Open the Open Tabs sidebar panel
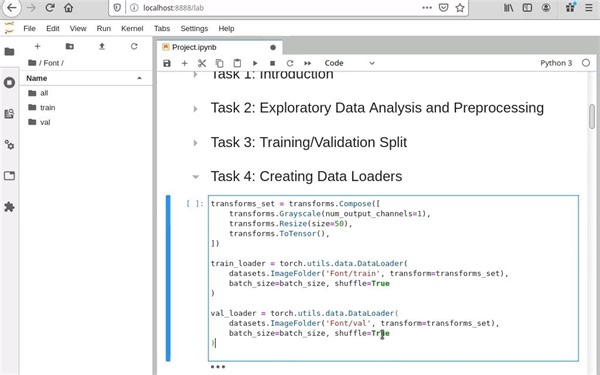The width and height of the screenshot is (600, 375). 9,176
